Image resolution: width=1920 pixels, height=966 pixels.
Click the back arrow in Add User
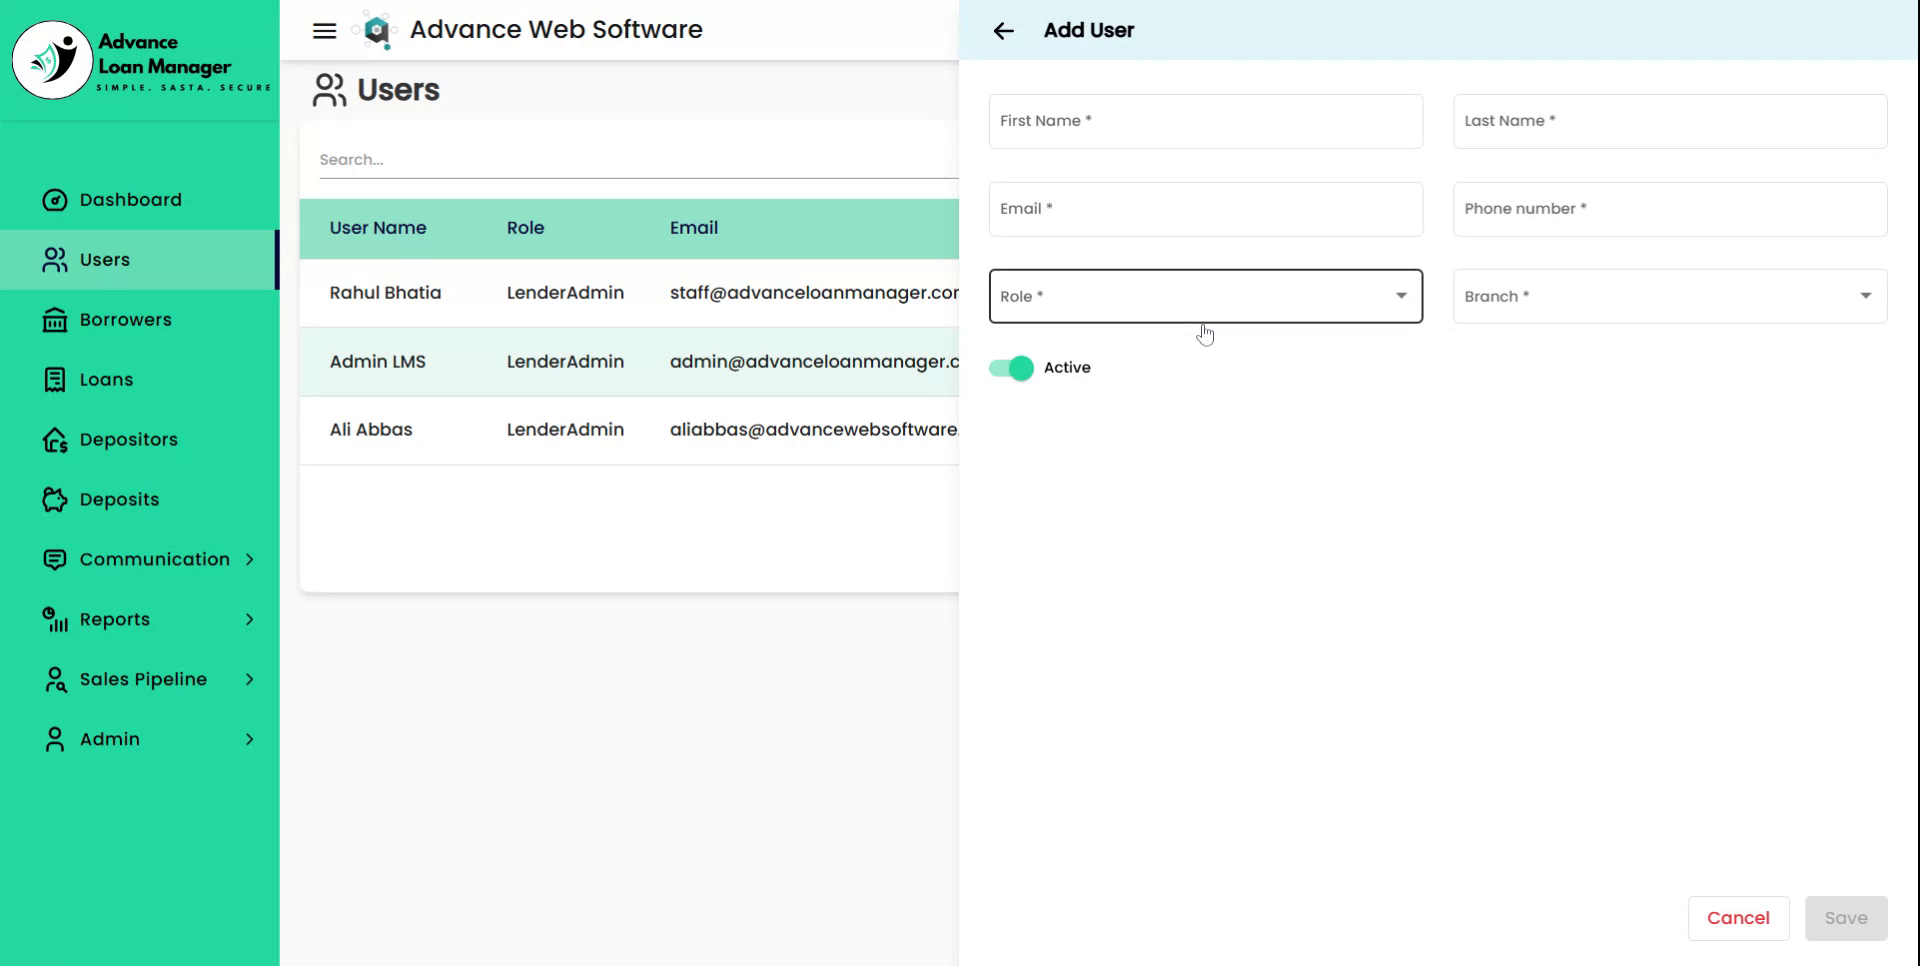[x=1003, y=31]
